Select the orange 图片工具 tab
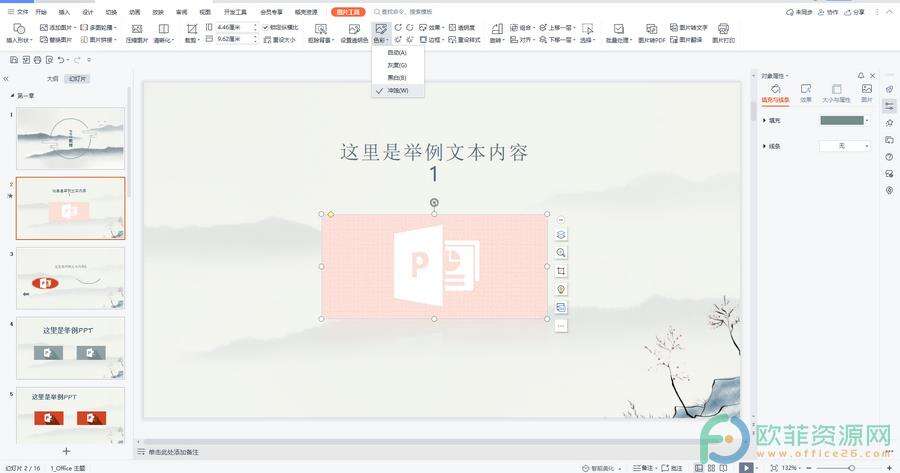900x473 pixels. (x=348, y=11)
